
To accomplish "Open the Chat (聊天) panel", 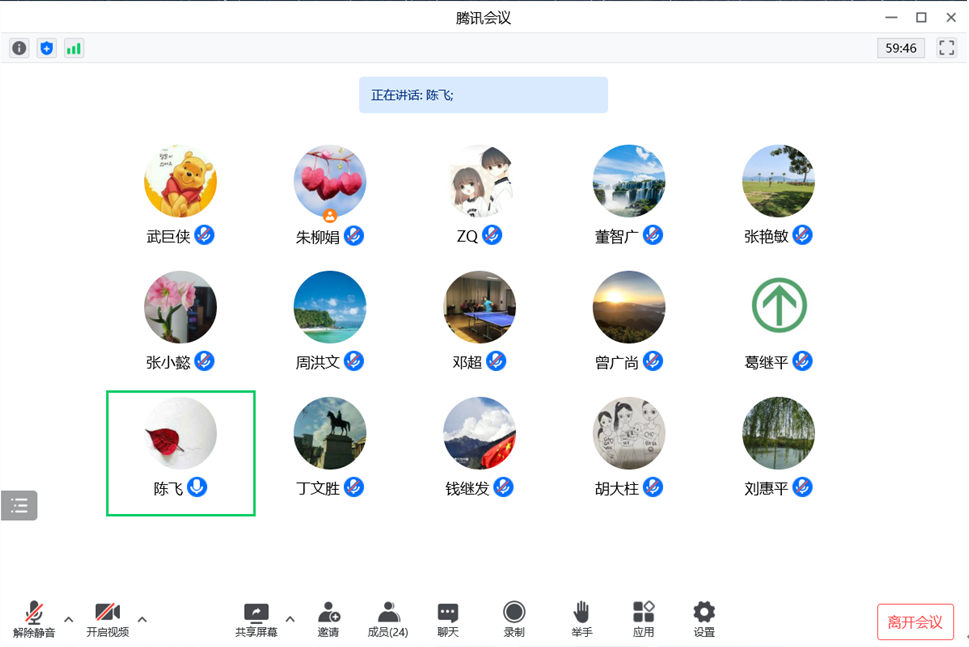I will pos(448,619).
